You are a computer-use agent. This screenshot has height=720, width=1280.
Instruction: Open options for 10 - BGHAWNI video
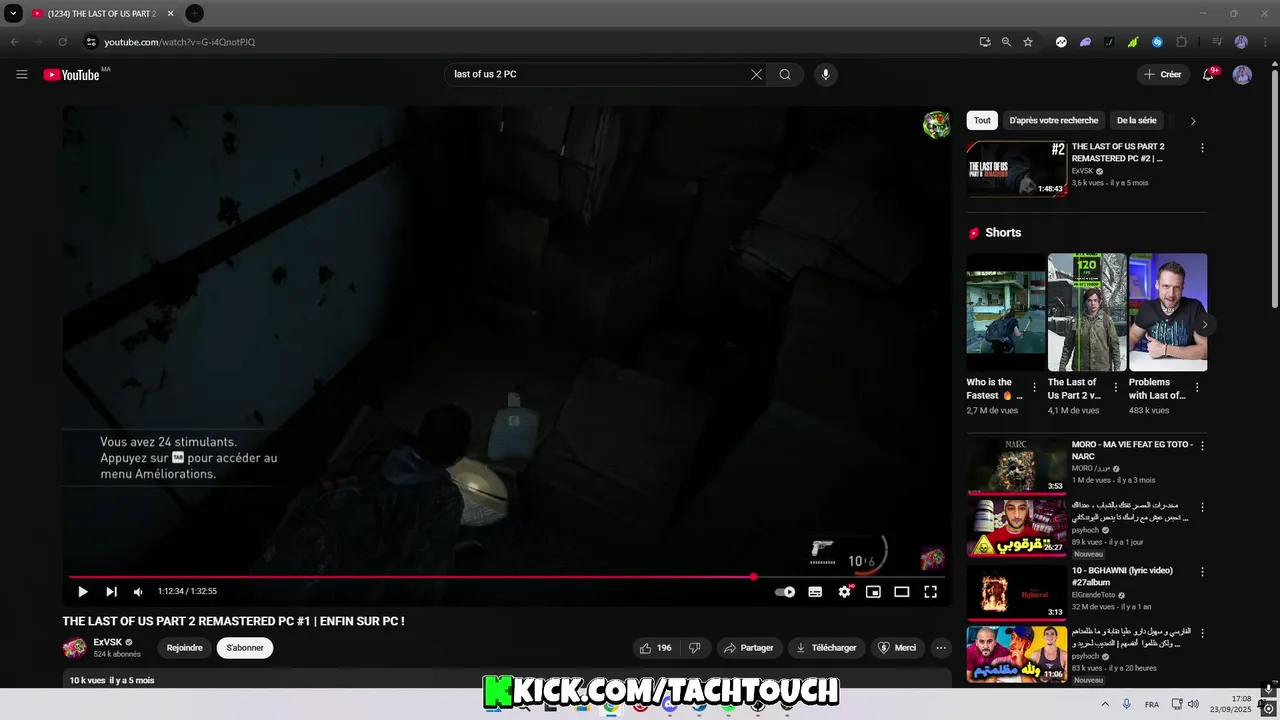pyautogui.click(x=1202, y=571)
